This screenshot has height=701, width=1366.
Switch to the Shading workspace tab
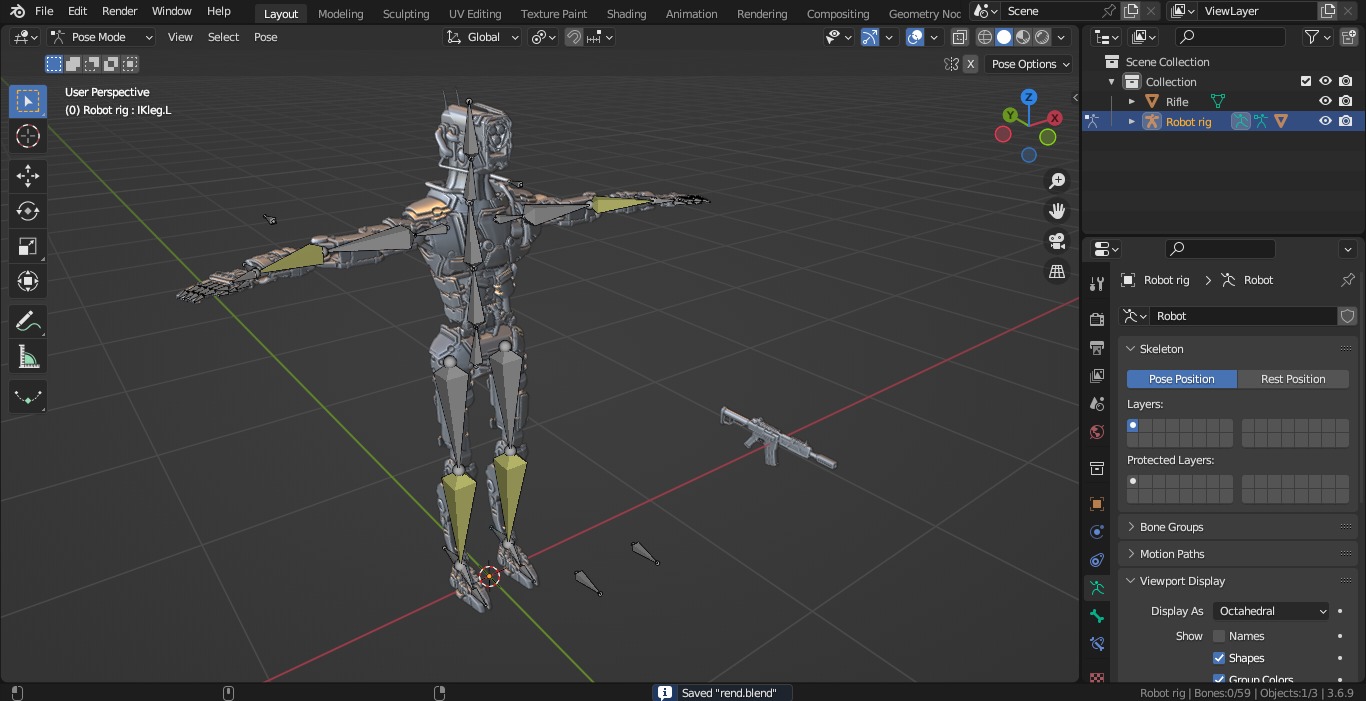coord(626,13)
